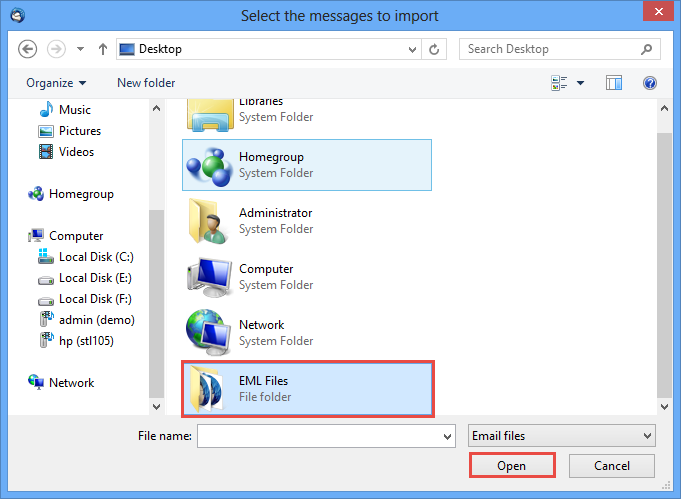The image size is (681, 499).
Task: Click the EML Files folder icon
Action: pos(208,389)
